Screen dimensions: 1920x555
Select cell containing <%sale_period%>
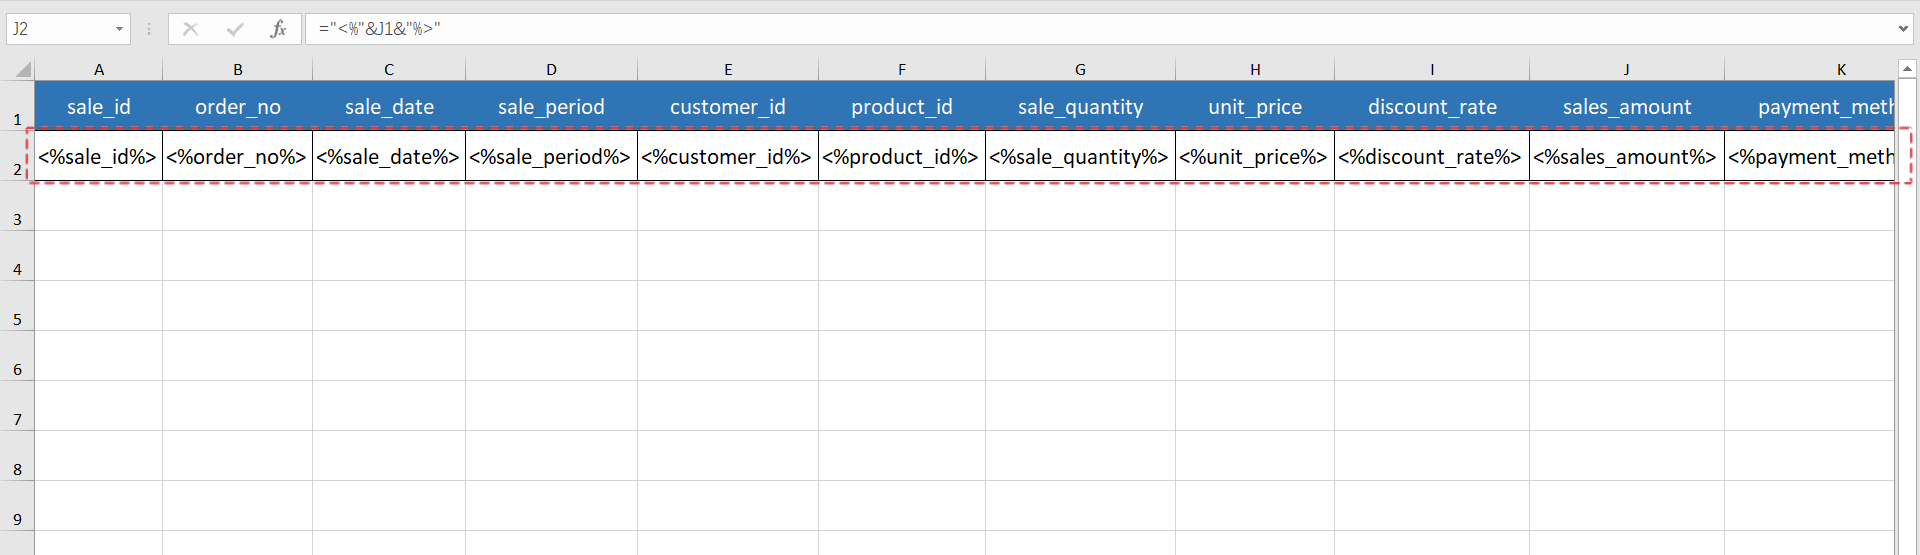click(x=551, y=156)
